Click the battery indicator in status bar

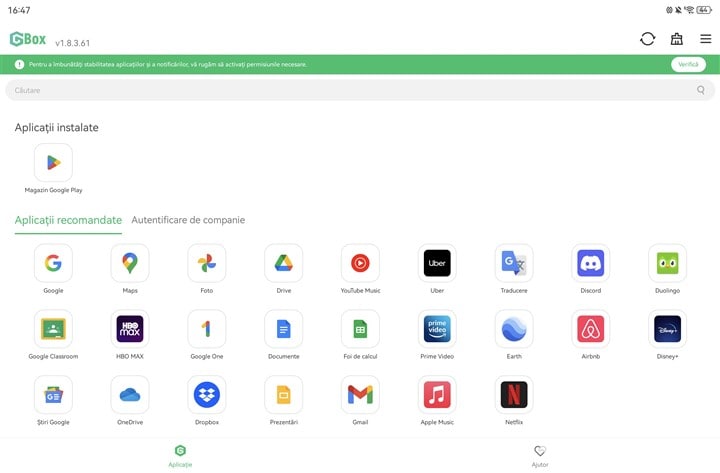[704, 10]
